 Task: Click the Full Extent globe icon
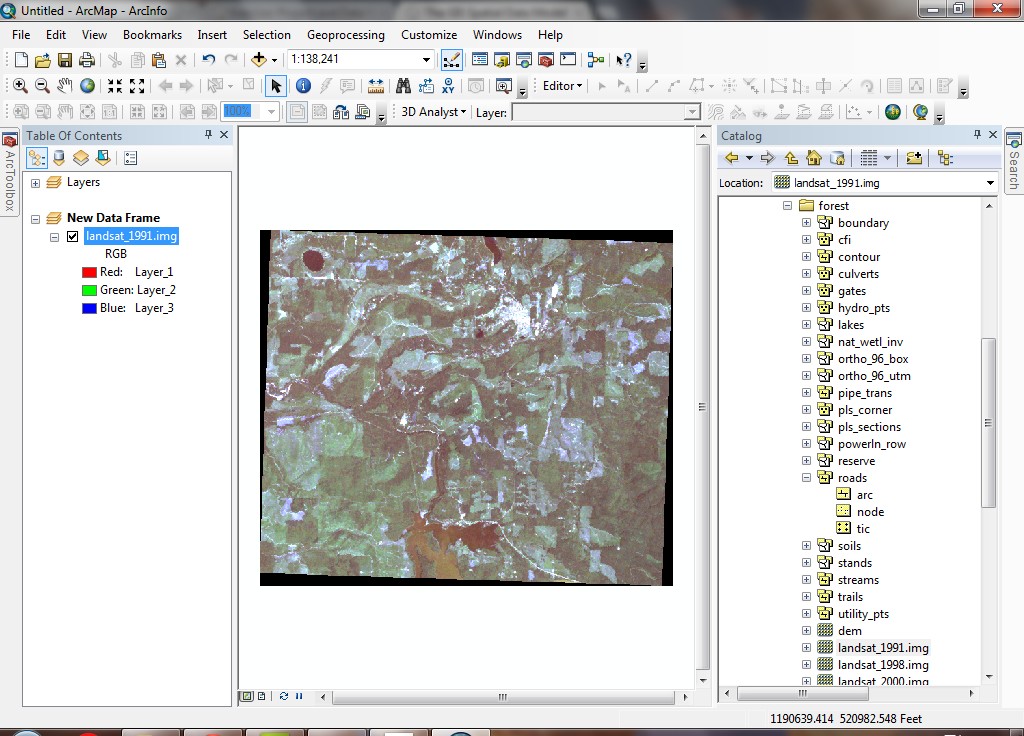coord(88,86)
